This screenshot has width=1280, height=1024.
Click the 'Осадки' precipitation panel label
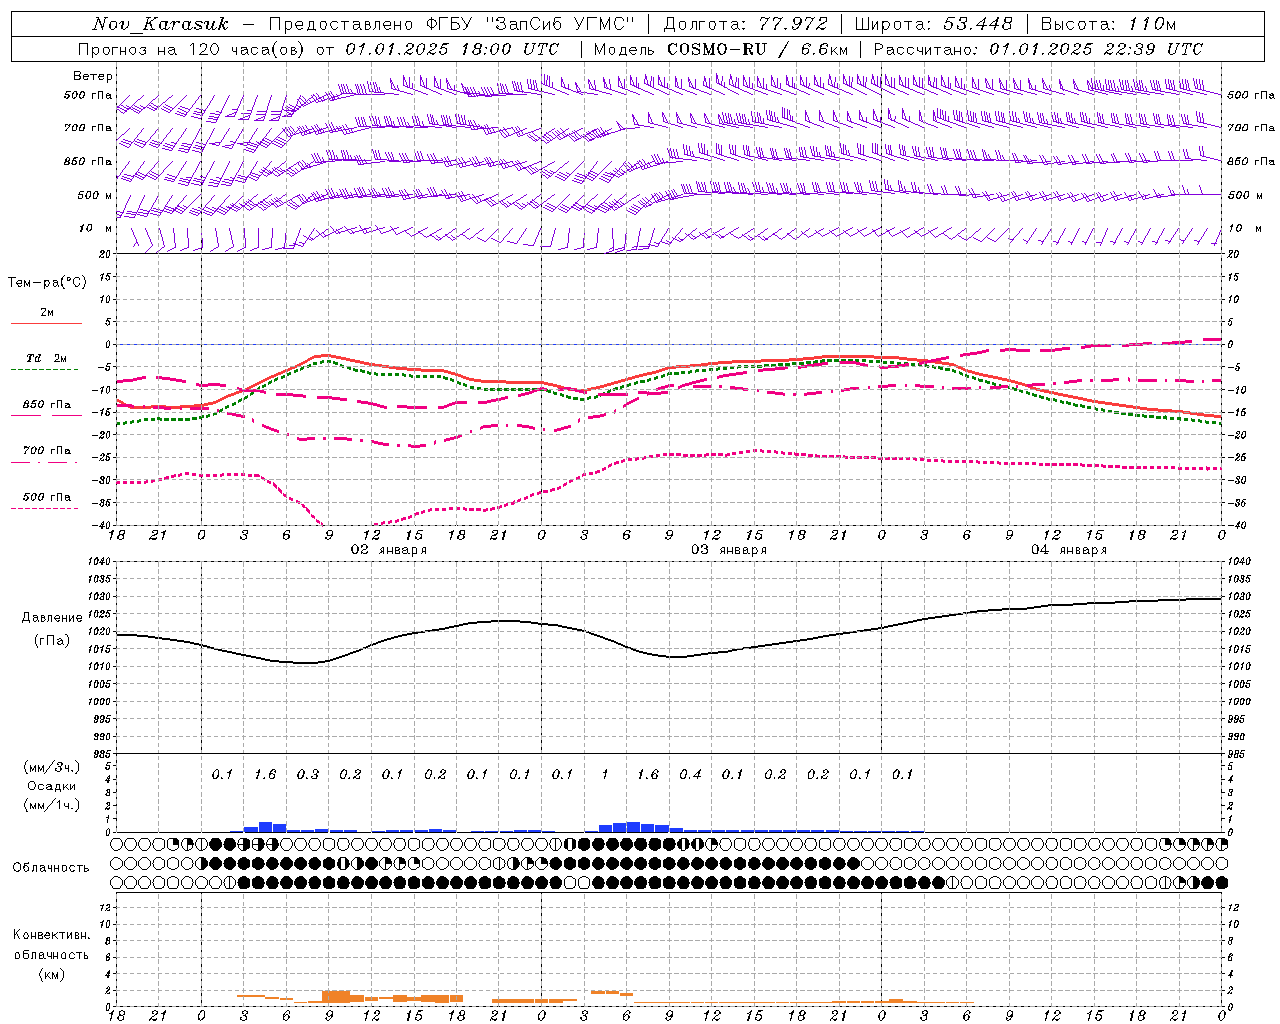coord(52,786)
